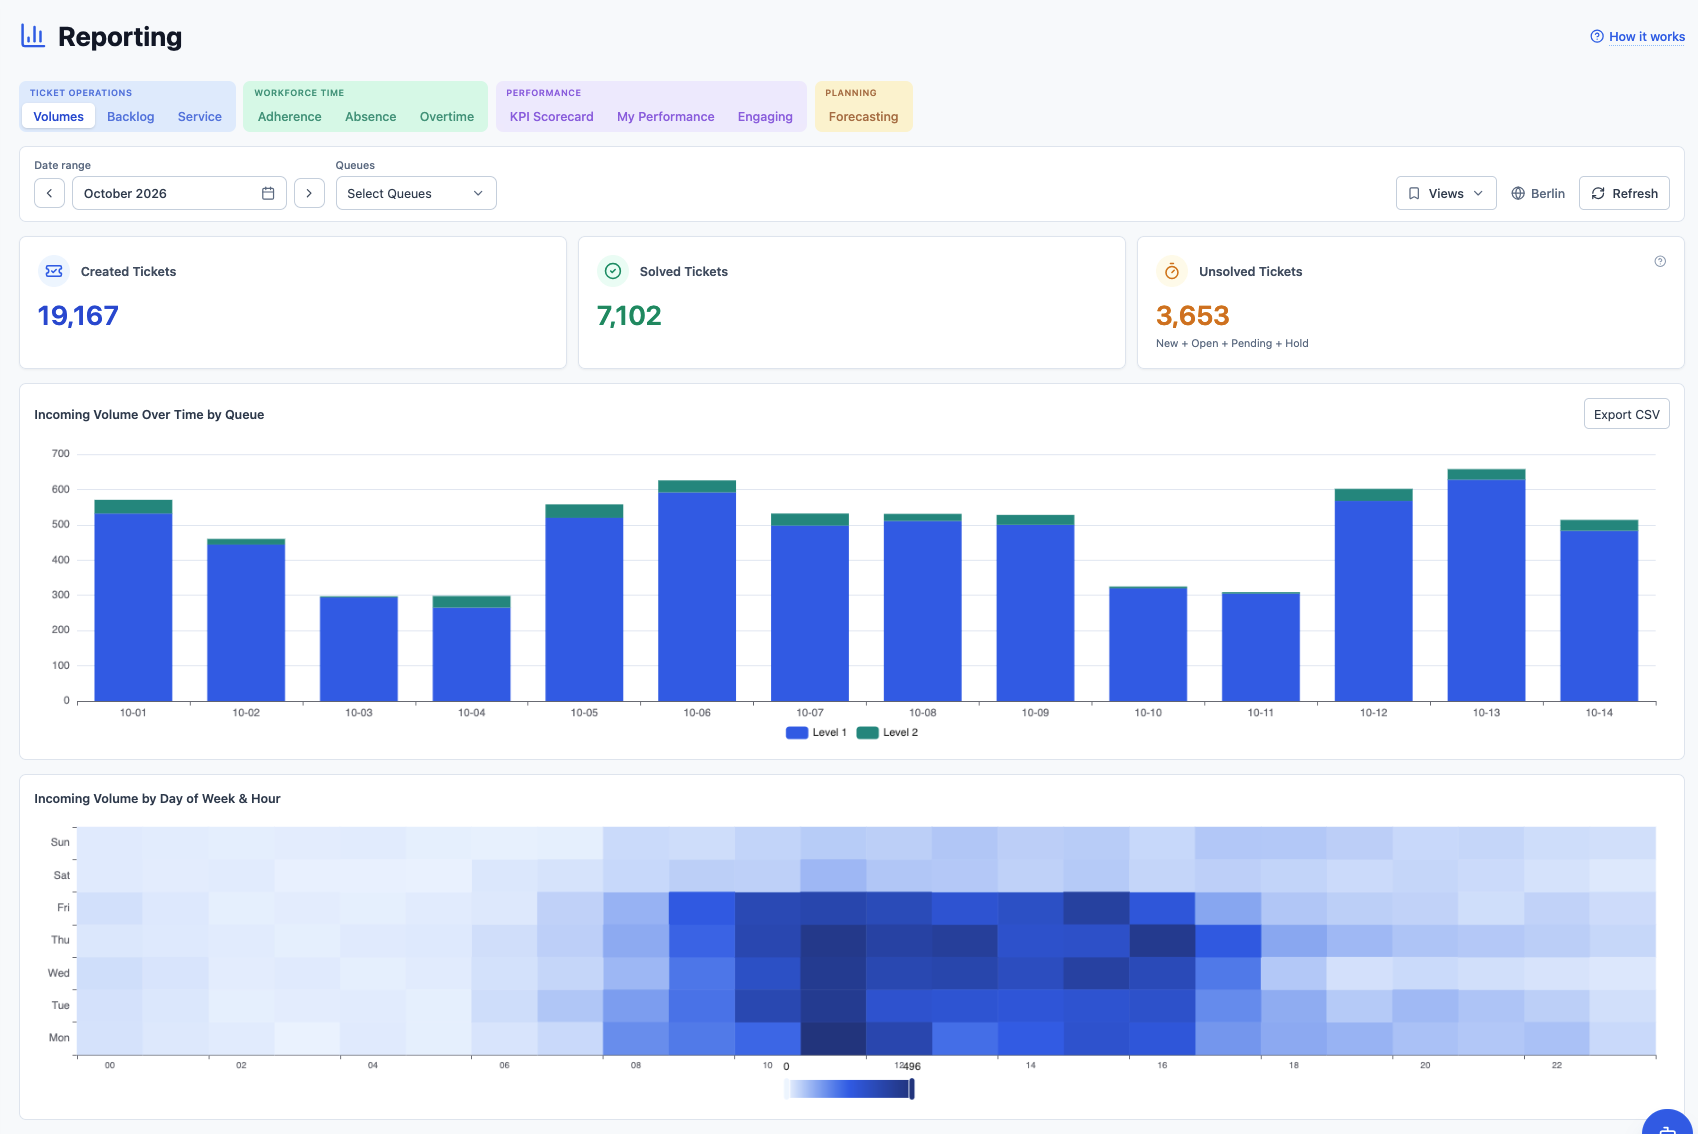Click the refresh arrows icon
Screen dimensions: 1698x1134
[x=1598, y=193]
